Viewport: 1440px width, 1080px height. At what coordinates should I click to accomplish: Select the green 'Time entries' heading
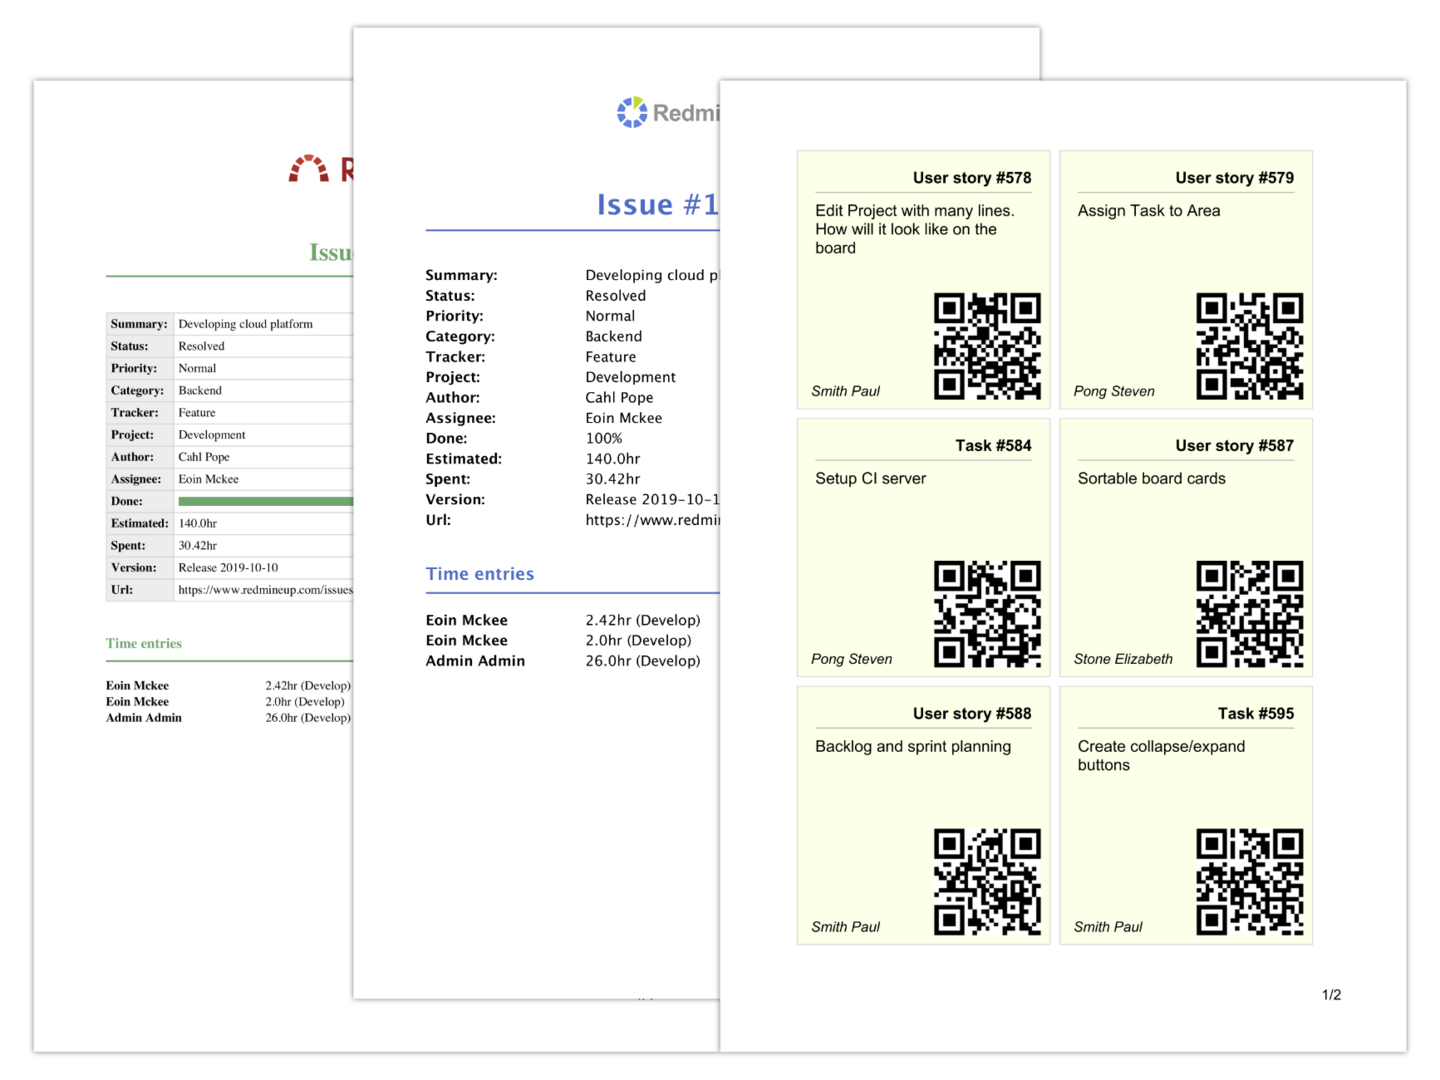click(144, 644)
